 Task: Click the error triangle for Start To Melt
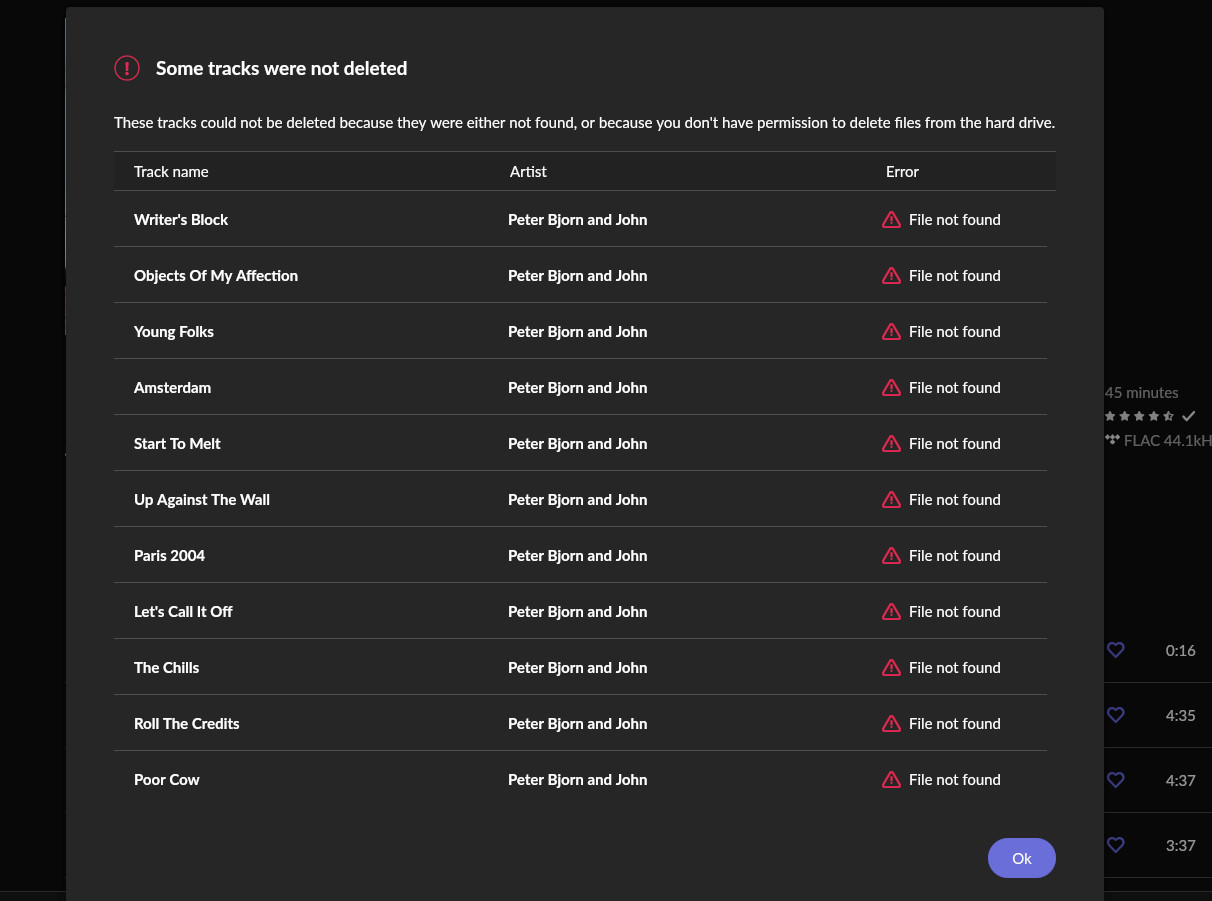[891, 443]
